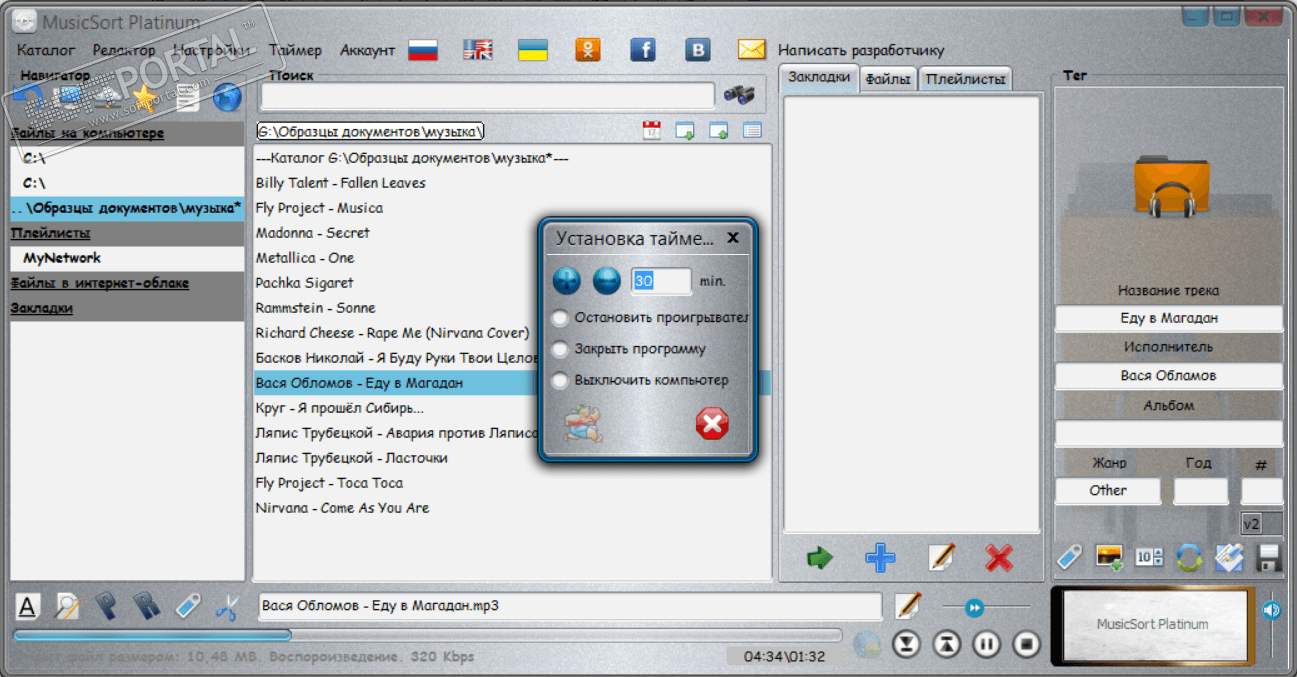
Task: Switch interface to English flag language
Action: (x=478, y=50)
